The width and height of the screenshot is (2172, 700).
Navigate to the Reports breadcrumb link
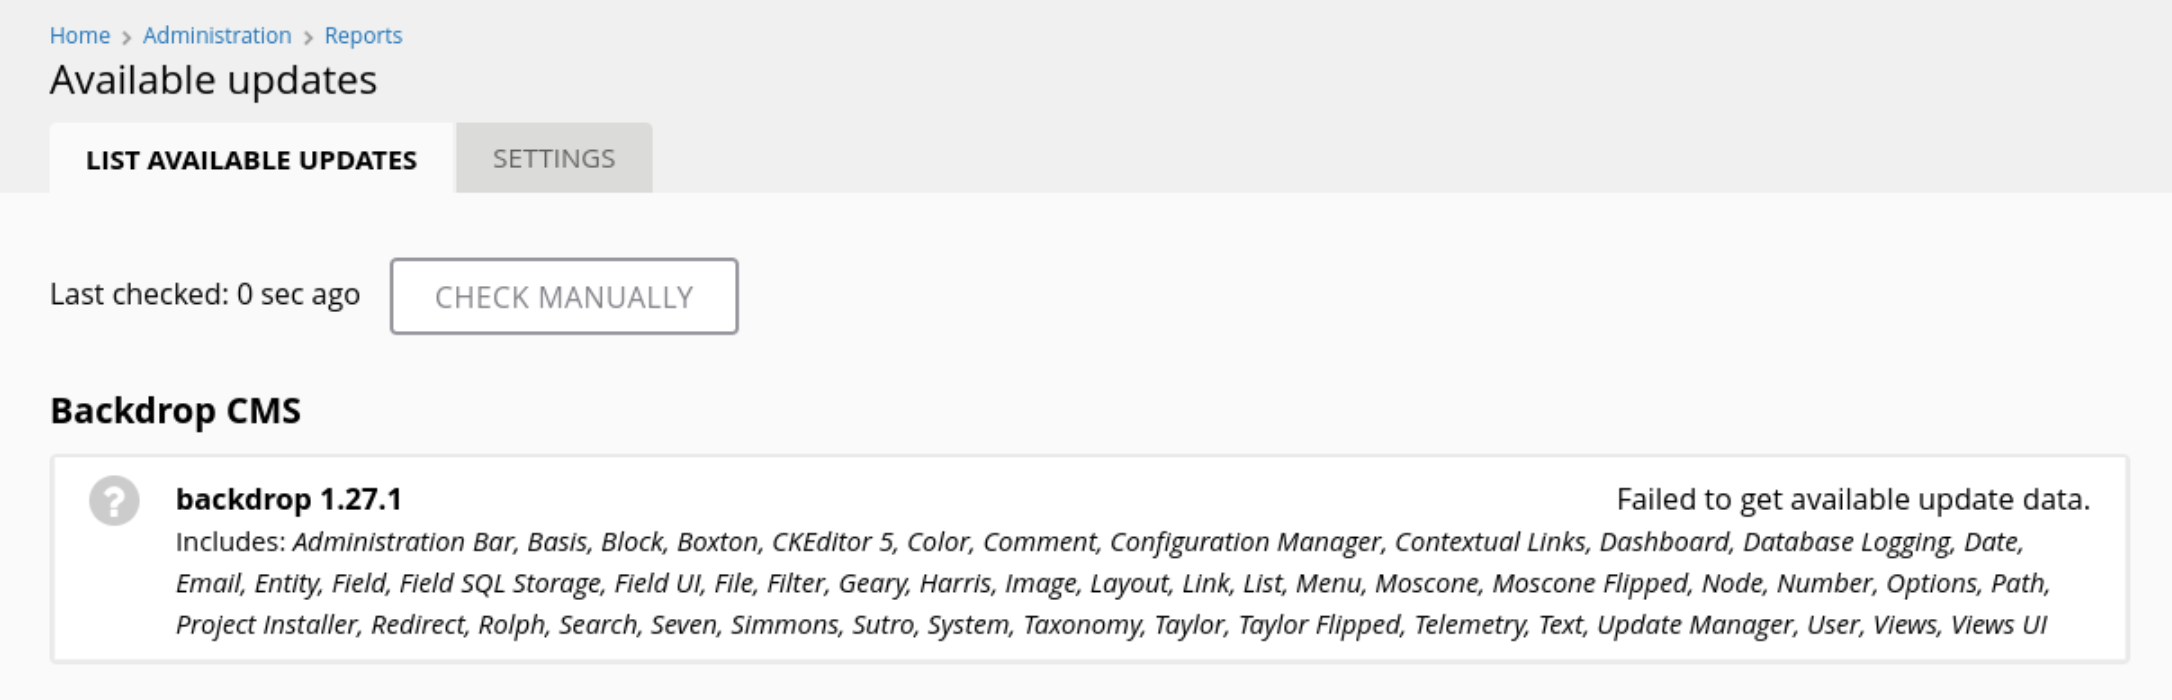click(x=363, y=35)
